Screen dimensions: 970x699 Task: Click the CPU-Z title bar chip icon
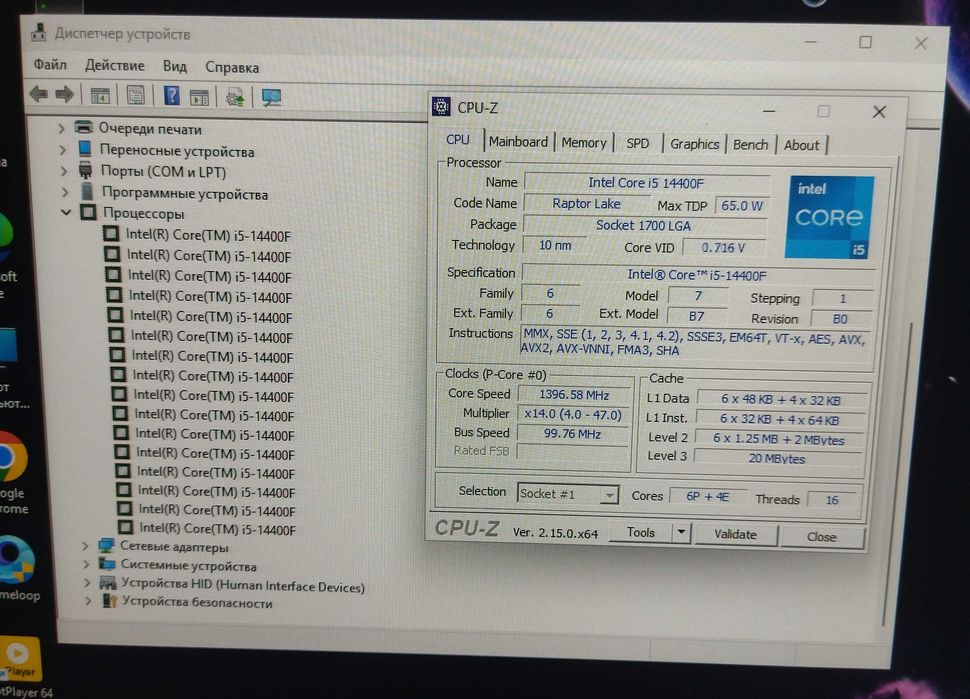coord(441,106)
